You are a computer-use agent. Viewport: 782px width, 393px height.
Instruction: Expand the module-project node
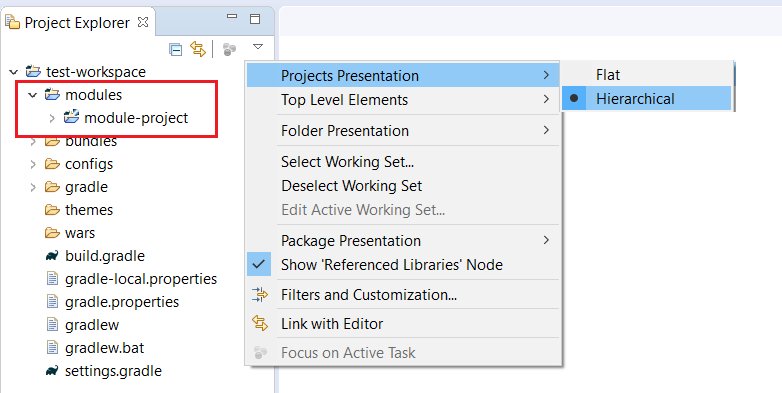tap(51, 118)
